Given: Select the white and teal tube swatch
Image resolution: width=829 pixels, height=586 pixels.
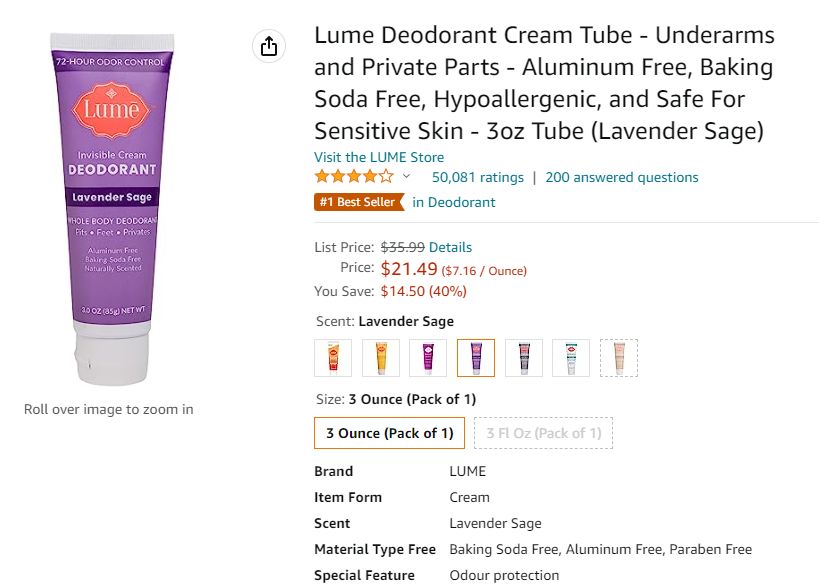Looking at the screenshot, I should pyautogui.click(x=571, y=358).
